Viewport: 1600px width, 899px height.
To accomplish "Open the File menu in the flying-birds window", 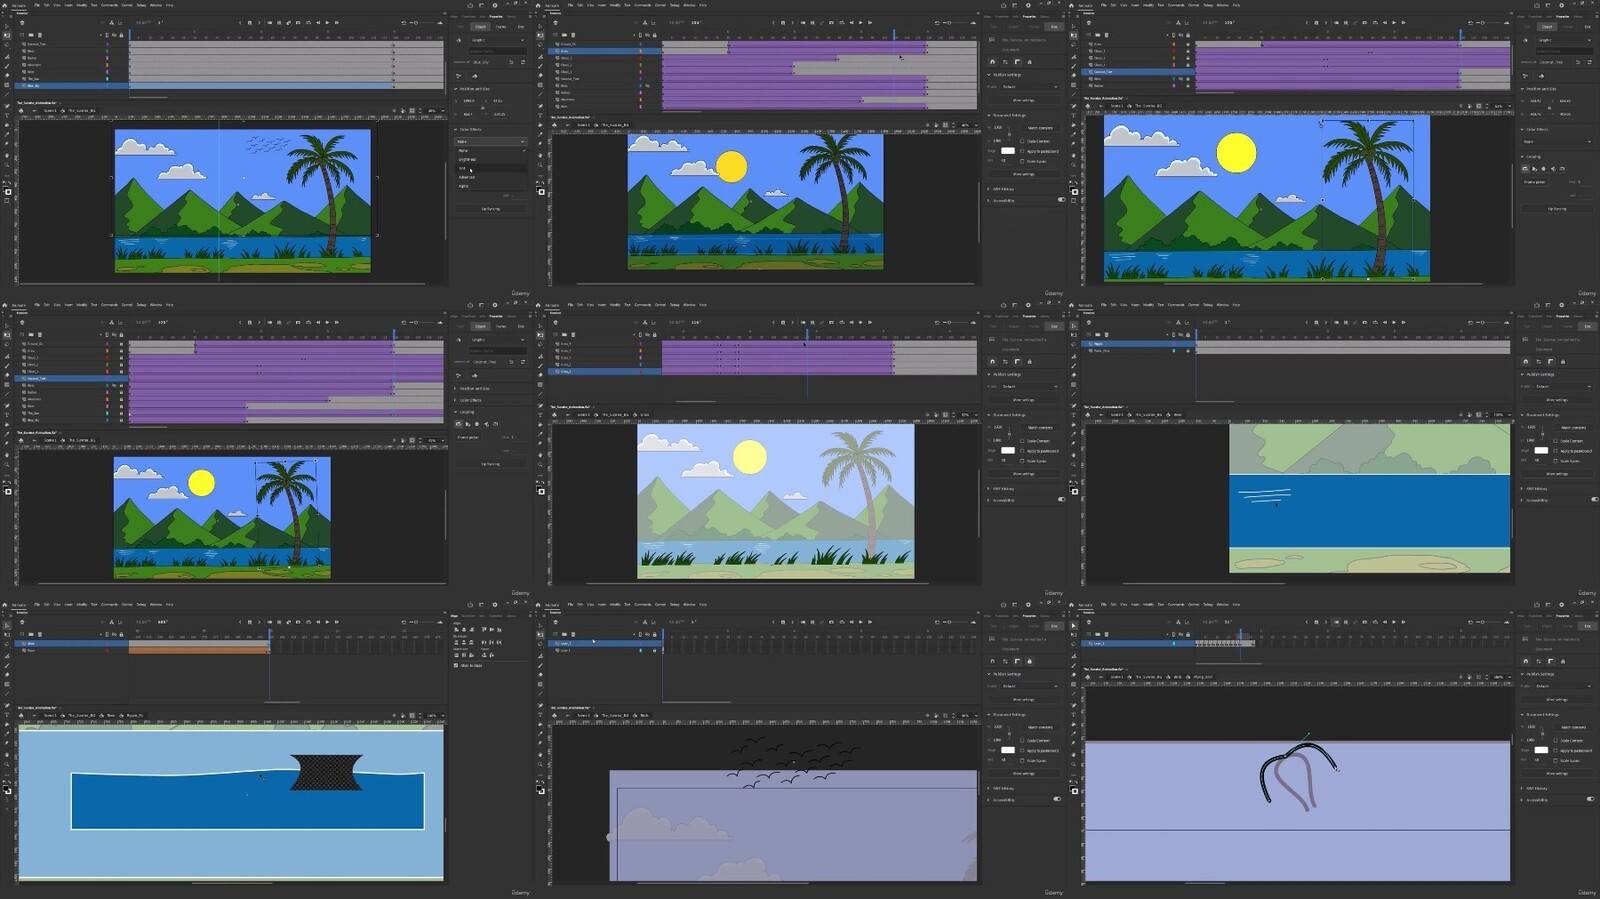I will [x=570, y=605].
